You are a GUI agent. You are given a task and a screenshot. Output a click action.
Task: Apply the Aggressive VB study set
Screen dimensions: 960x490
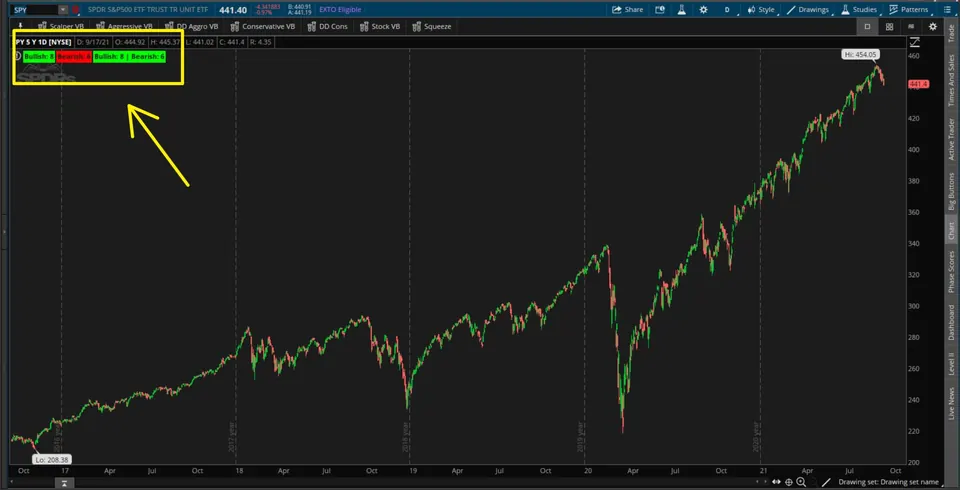(124, 26)
